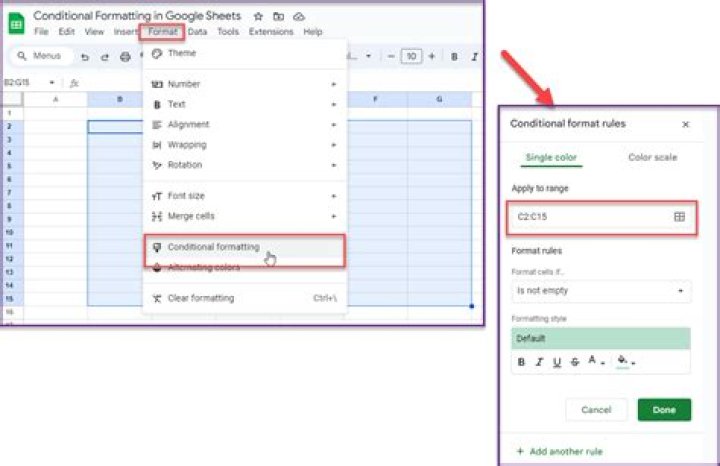Toggle strikethrough in the formatting style row
This screenshot has height=466, width=720.
click(574, 361)
